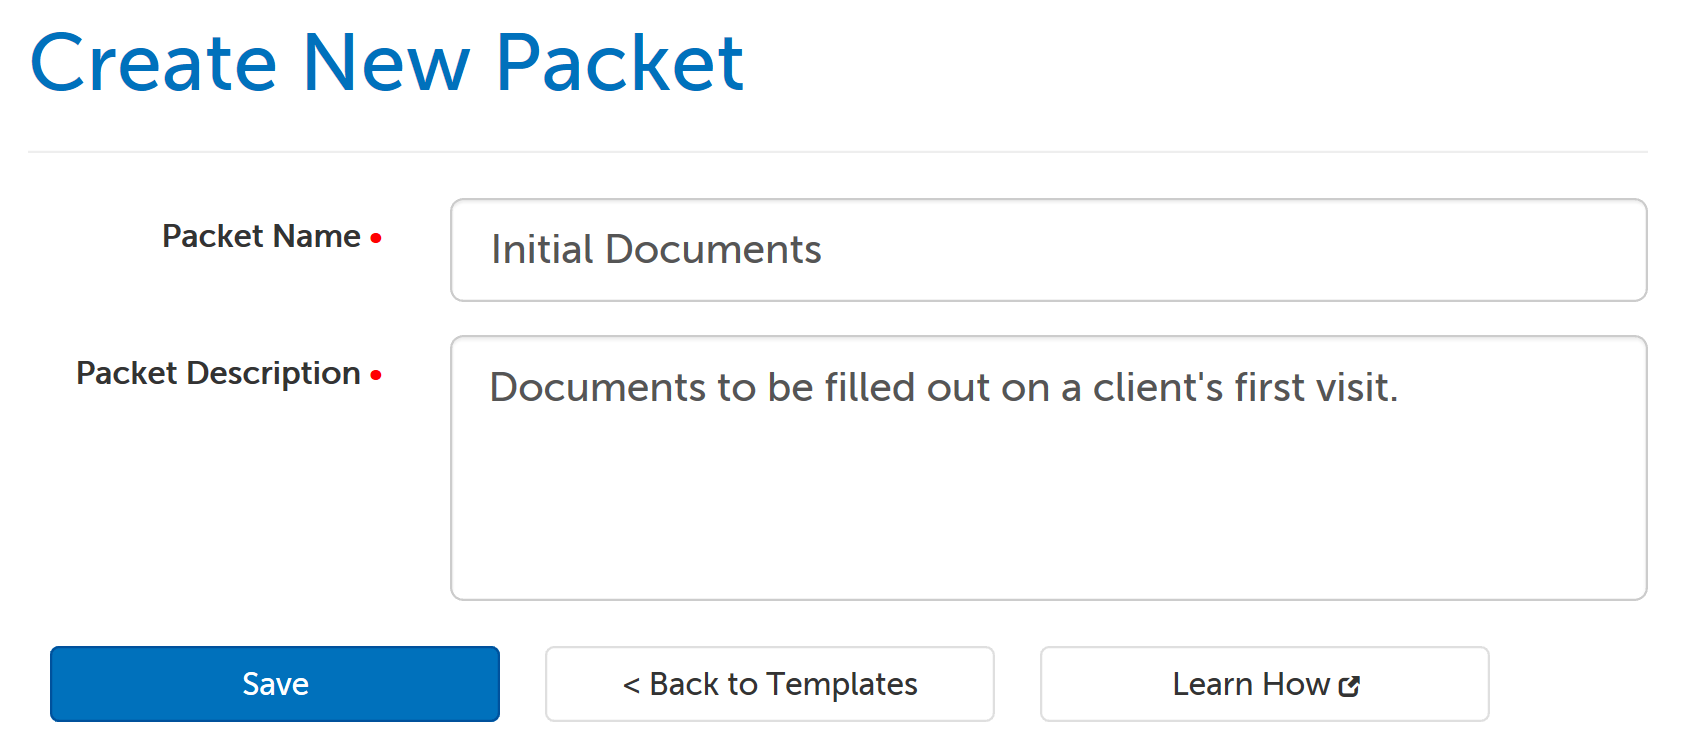Click the Back to Templates navigation button

tap(770, 684)
